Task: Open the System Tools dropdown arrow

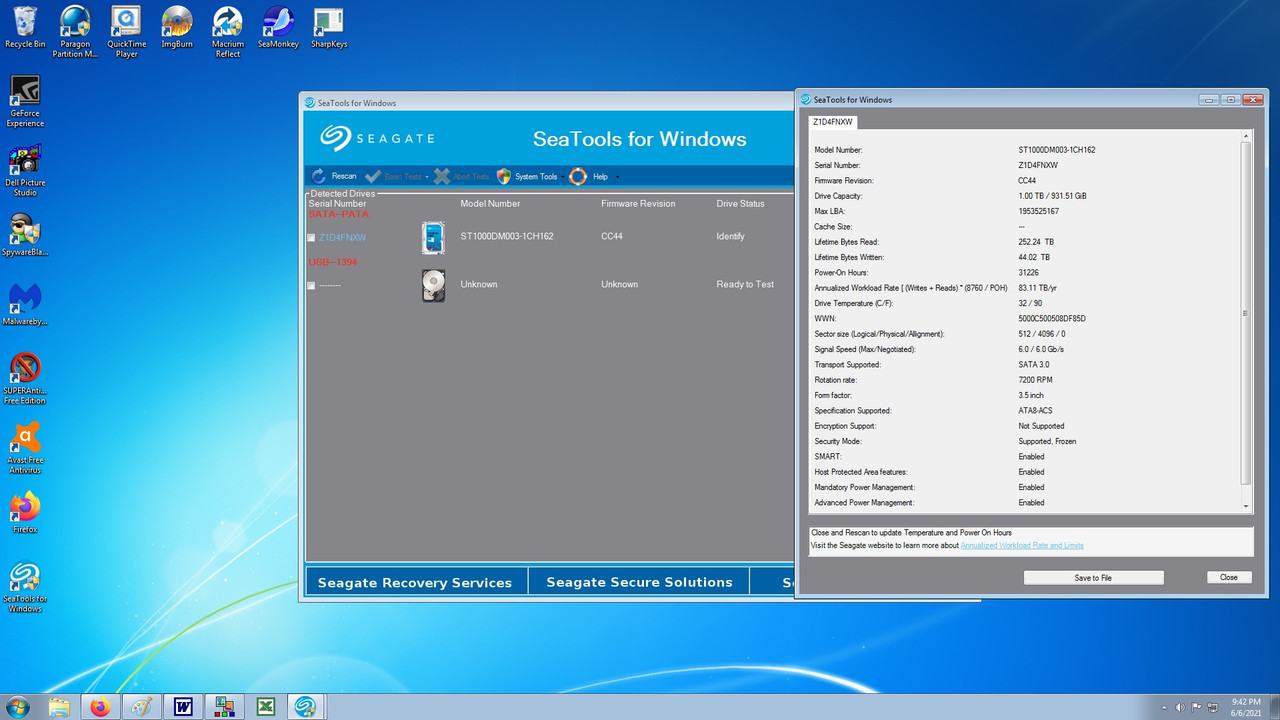Action: click(563, 177)
